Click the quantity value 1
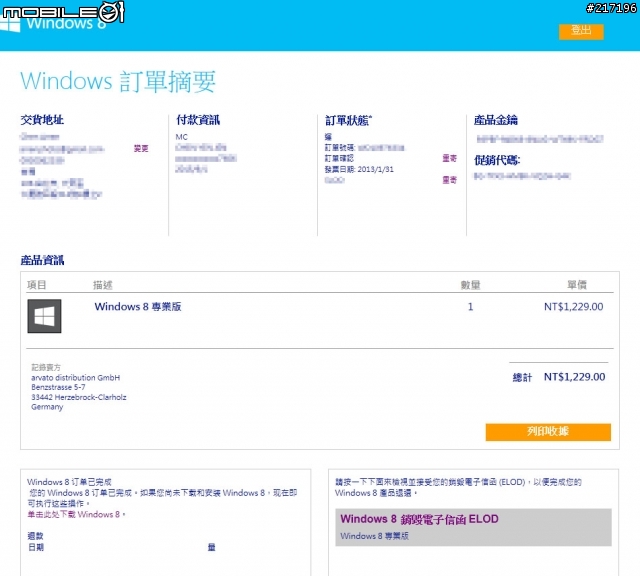Image resolution: width=640 pixels, height=576 pixels. [x=470, y=307]
